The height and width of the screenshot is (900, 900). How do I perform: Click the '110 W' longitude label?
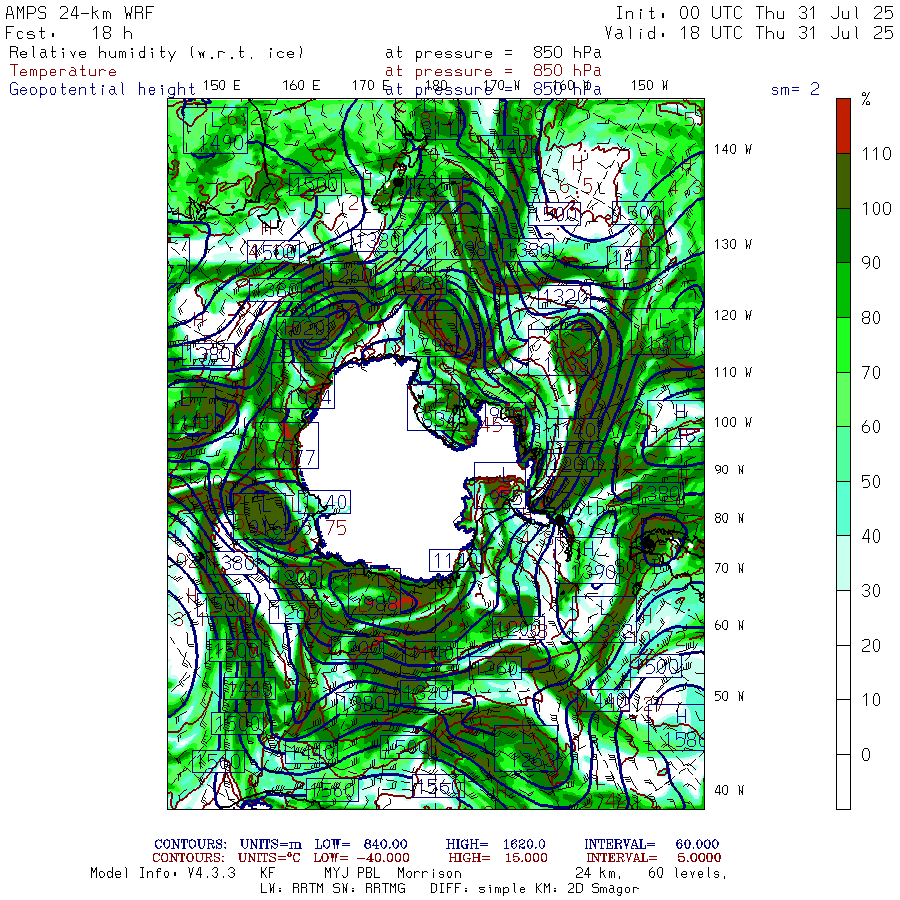(732, 372)
